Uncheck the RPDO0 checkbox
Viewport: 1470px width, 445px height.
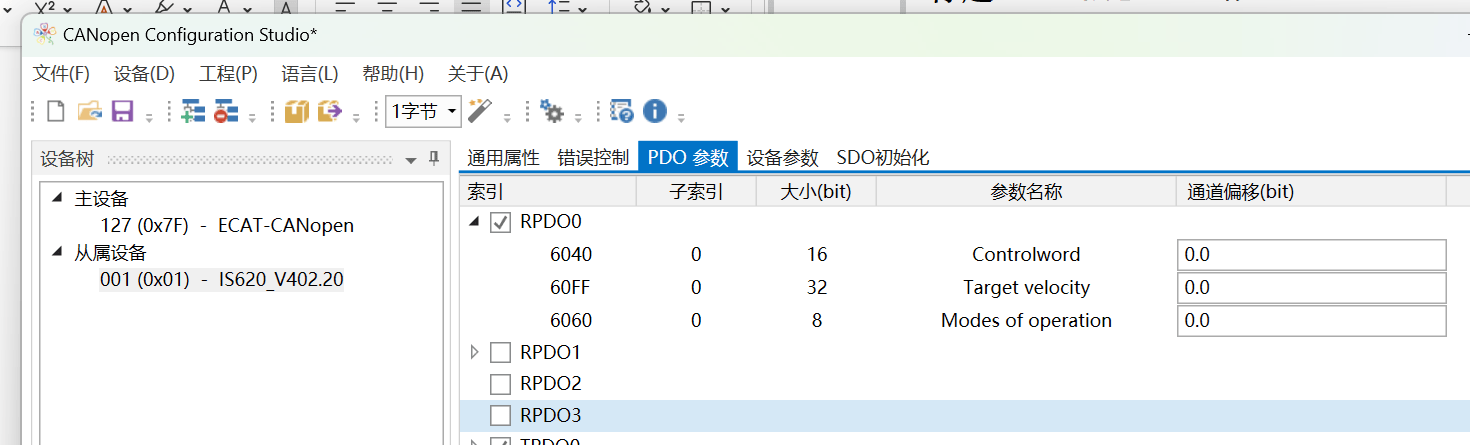[501, 222]
